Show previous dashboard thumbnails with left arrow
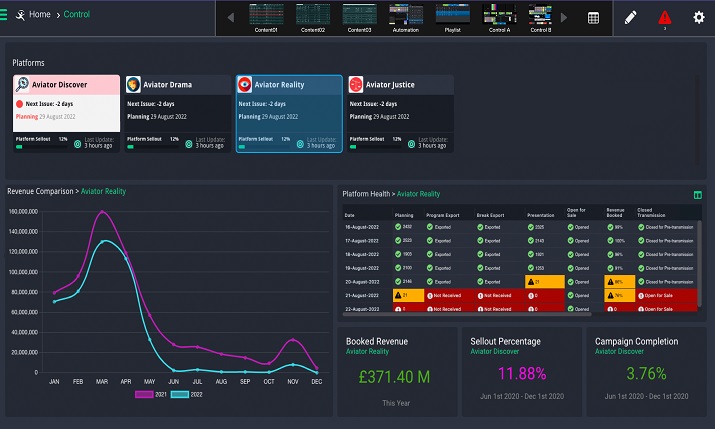 (x=231, y=18)
